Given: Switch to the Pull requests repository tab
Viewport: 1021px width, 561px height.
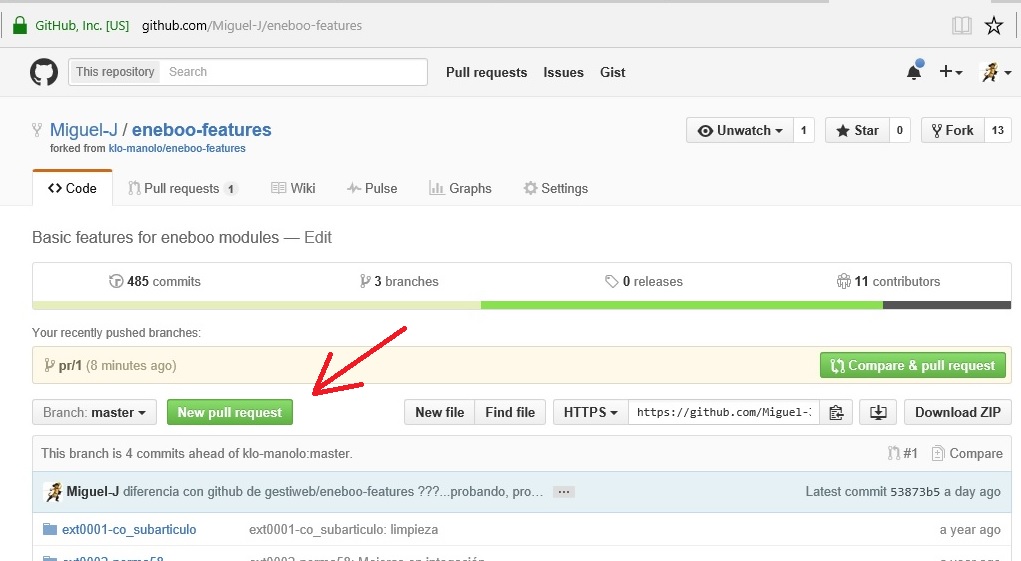Looking at the screenshot, I should [182, 188].
